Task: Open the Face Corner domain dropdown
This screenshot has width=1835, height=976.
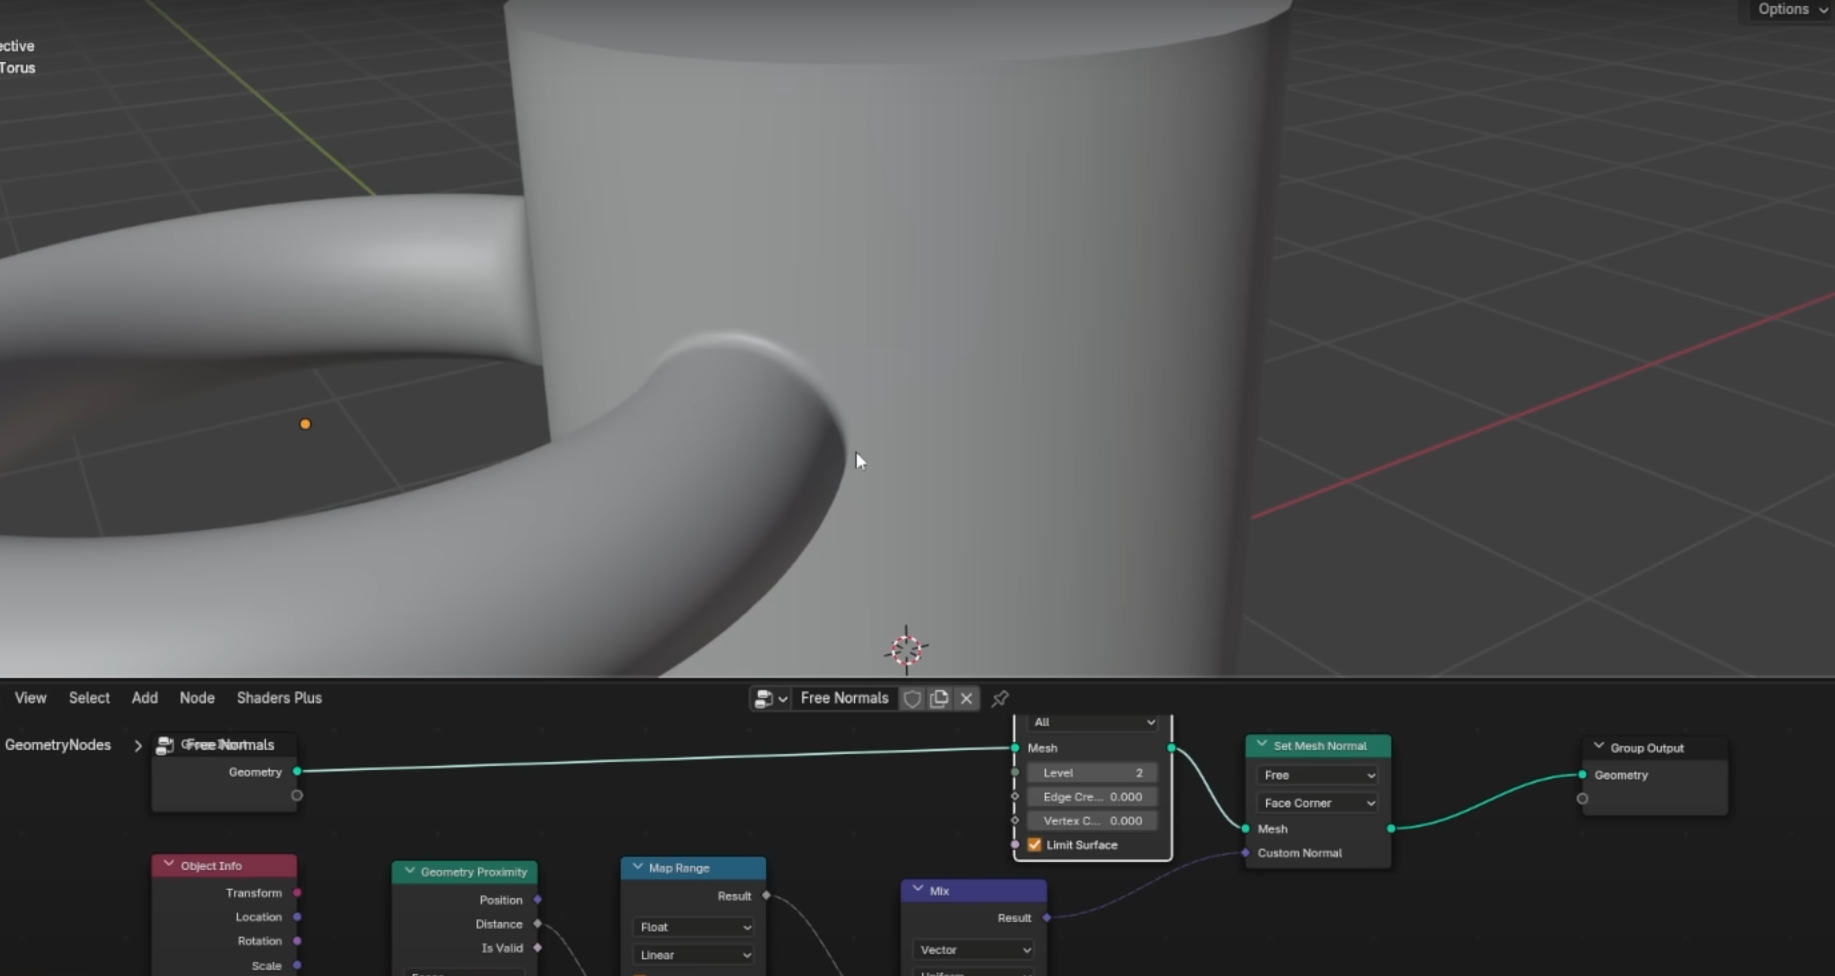Action: point(1318,803)
